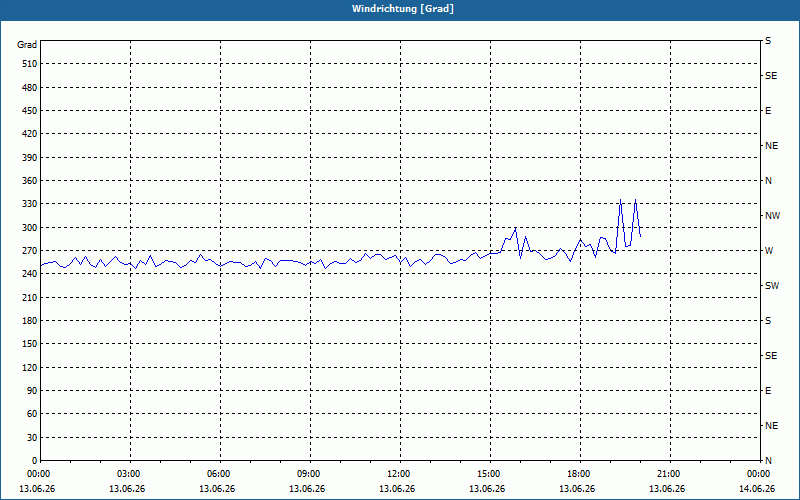800x500 pixels.
Task: Click the 21:00 time axis label
Action: (x=669, y=474)
